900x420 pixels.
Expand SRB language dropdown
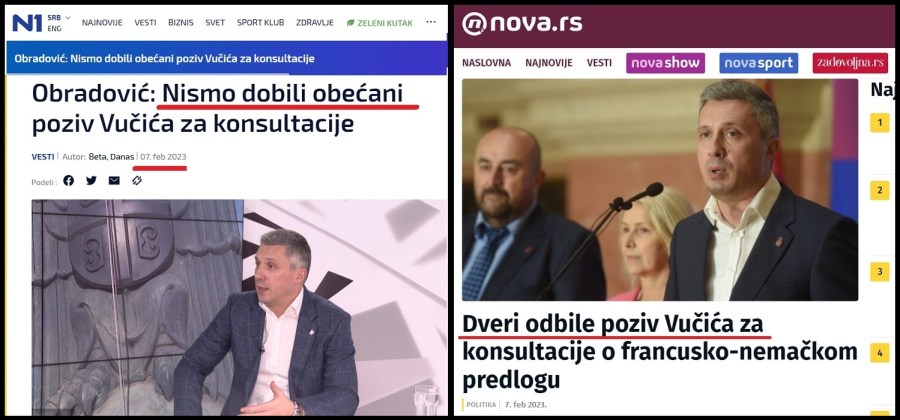click(59, 18)
